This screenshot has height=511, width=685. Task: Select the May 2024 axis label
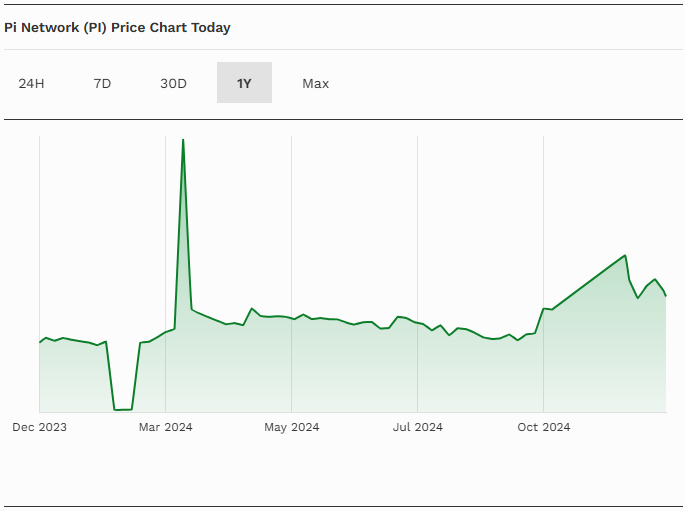(291, 427)
